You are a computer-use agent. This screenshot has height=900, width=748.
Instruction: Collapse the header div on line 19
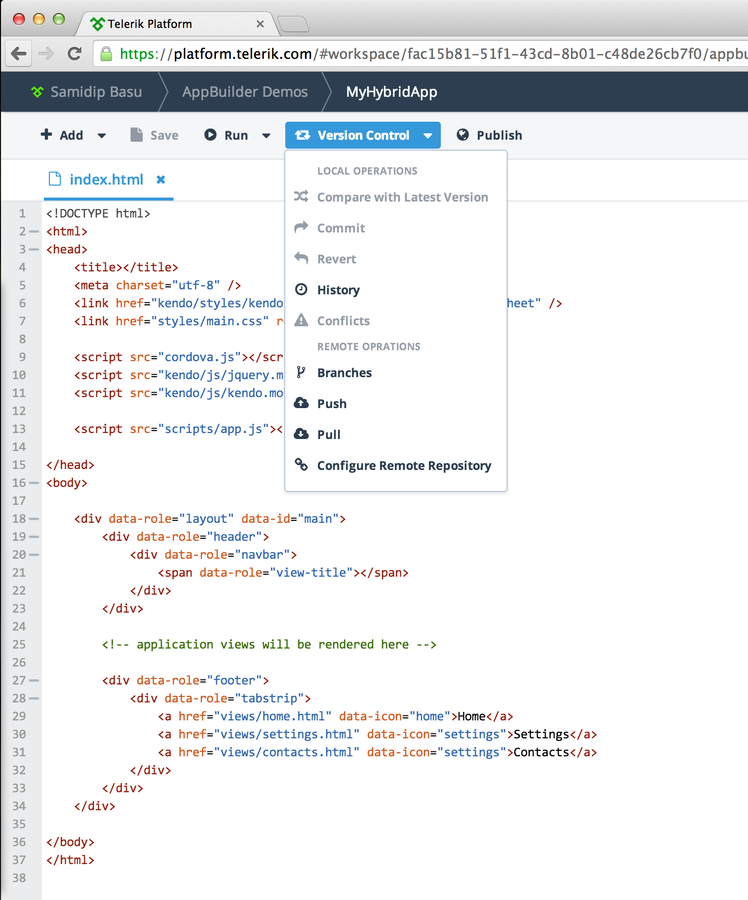[x=34, y=537]
